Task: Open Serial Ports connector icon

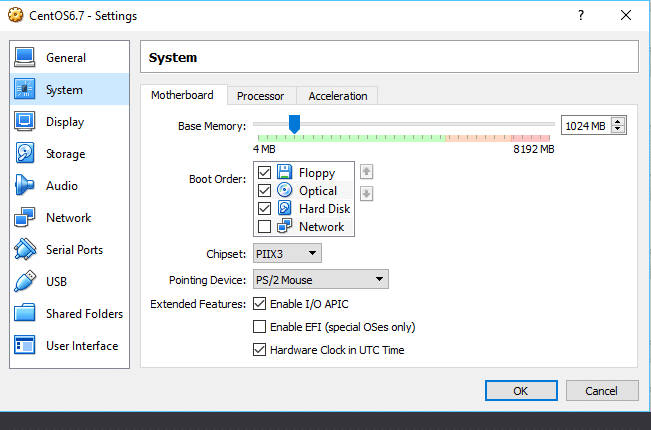Action: (25, 250)
